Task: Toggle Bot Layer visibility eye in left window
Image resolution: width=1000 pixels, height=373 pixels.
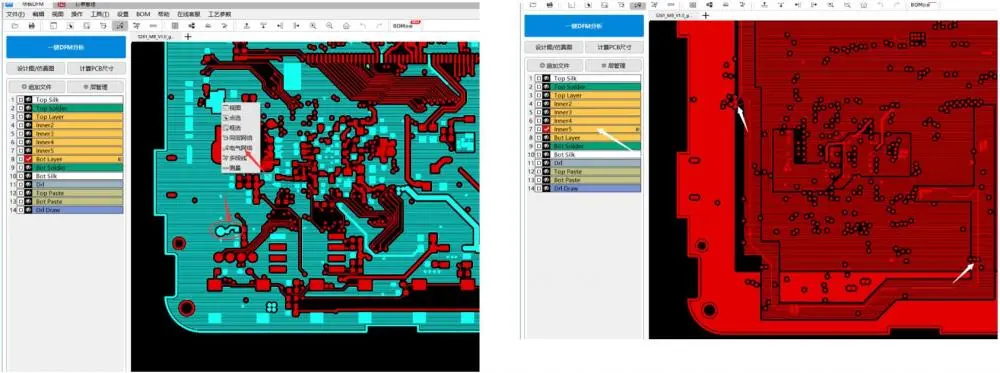Action: [28, 159]
